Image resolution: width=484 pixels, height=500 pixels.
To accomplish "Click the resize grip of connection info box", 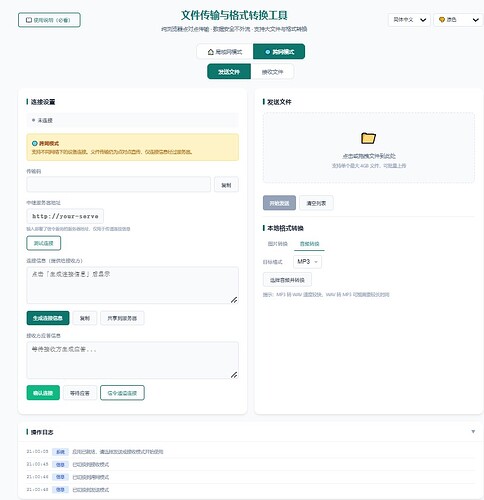I will pyautogui.click(x=234, y=300).
